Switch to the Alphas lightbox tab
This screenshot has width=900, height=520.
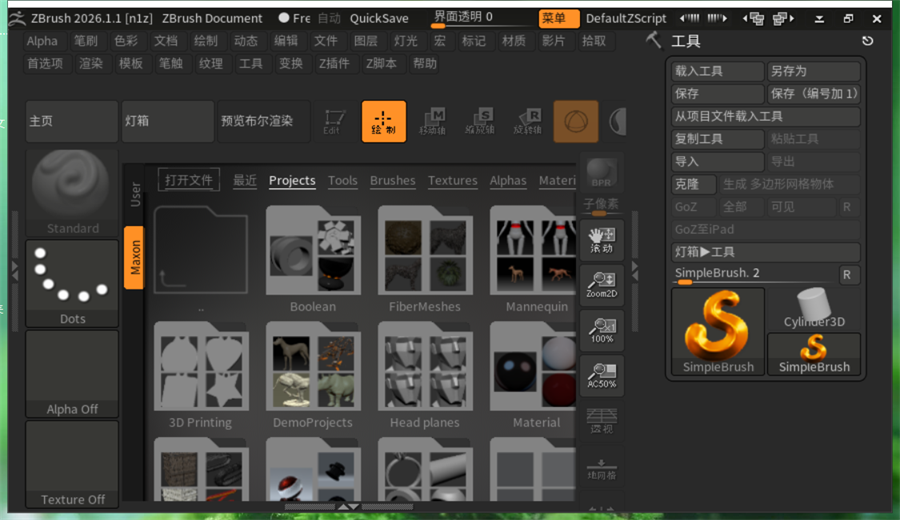pos(508,180)
